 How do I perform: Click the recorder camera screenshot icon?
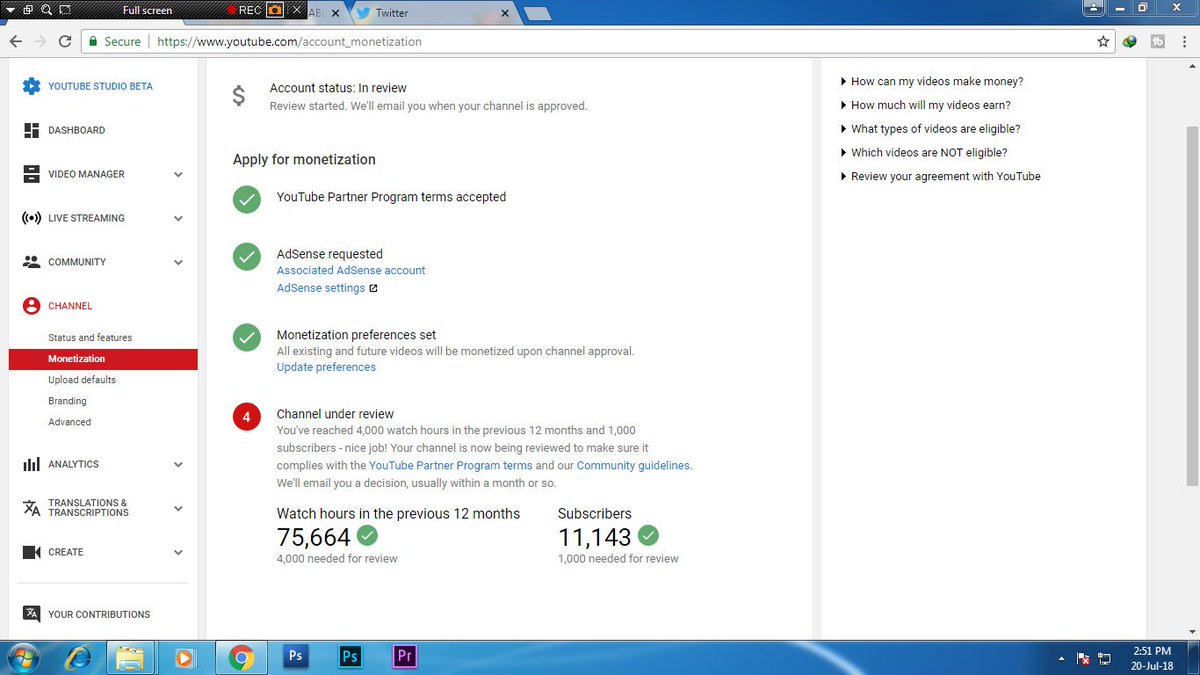[x=273, y=11]
